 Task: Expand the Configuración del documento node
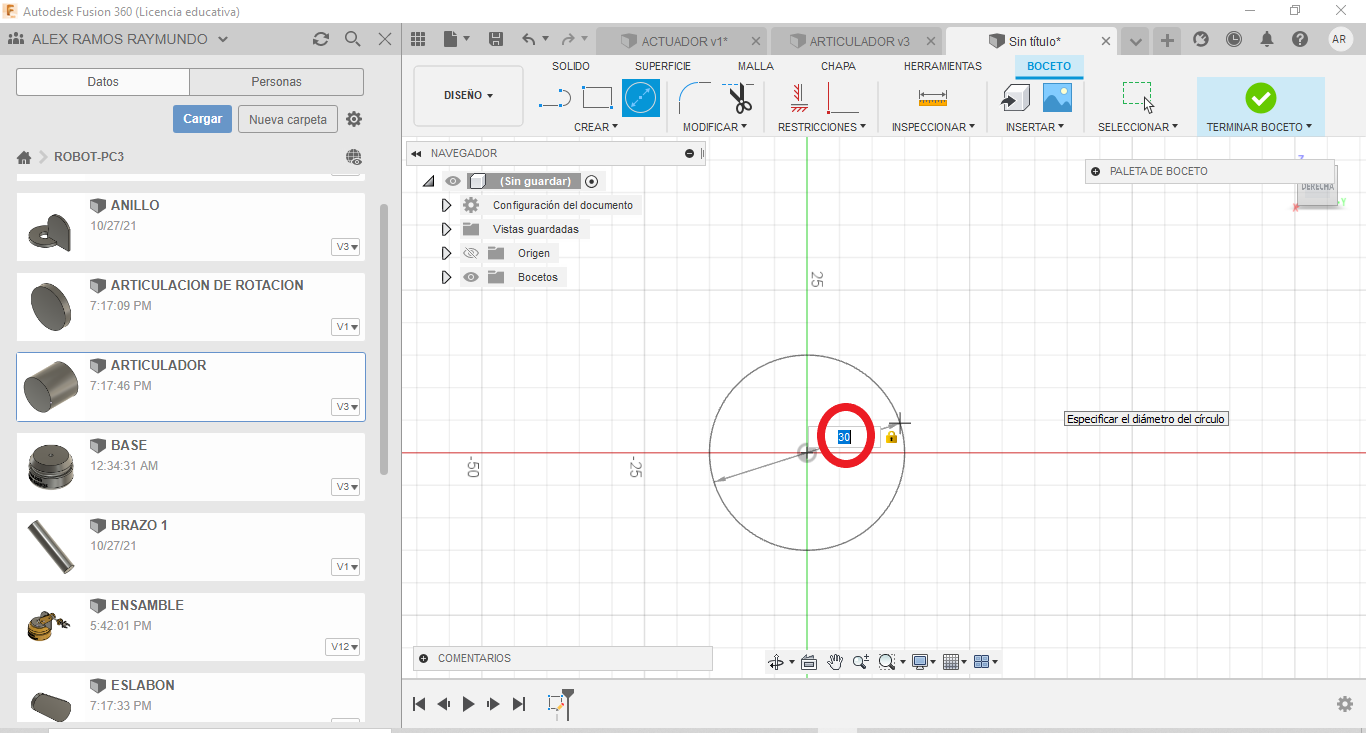446,205
